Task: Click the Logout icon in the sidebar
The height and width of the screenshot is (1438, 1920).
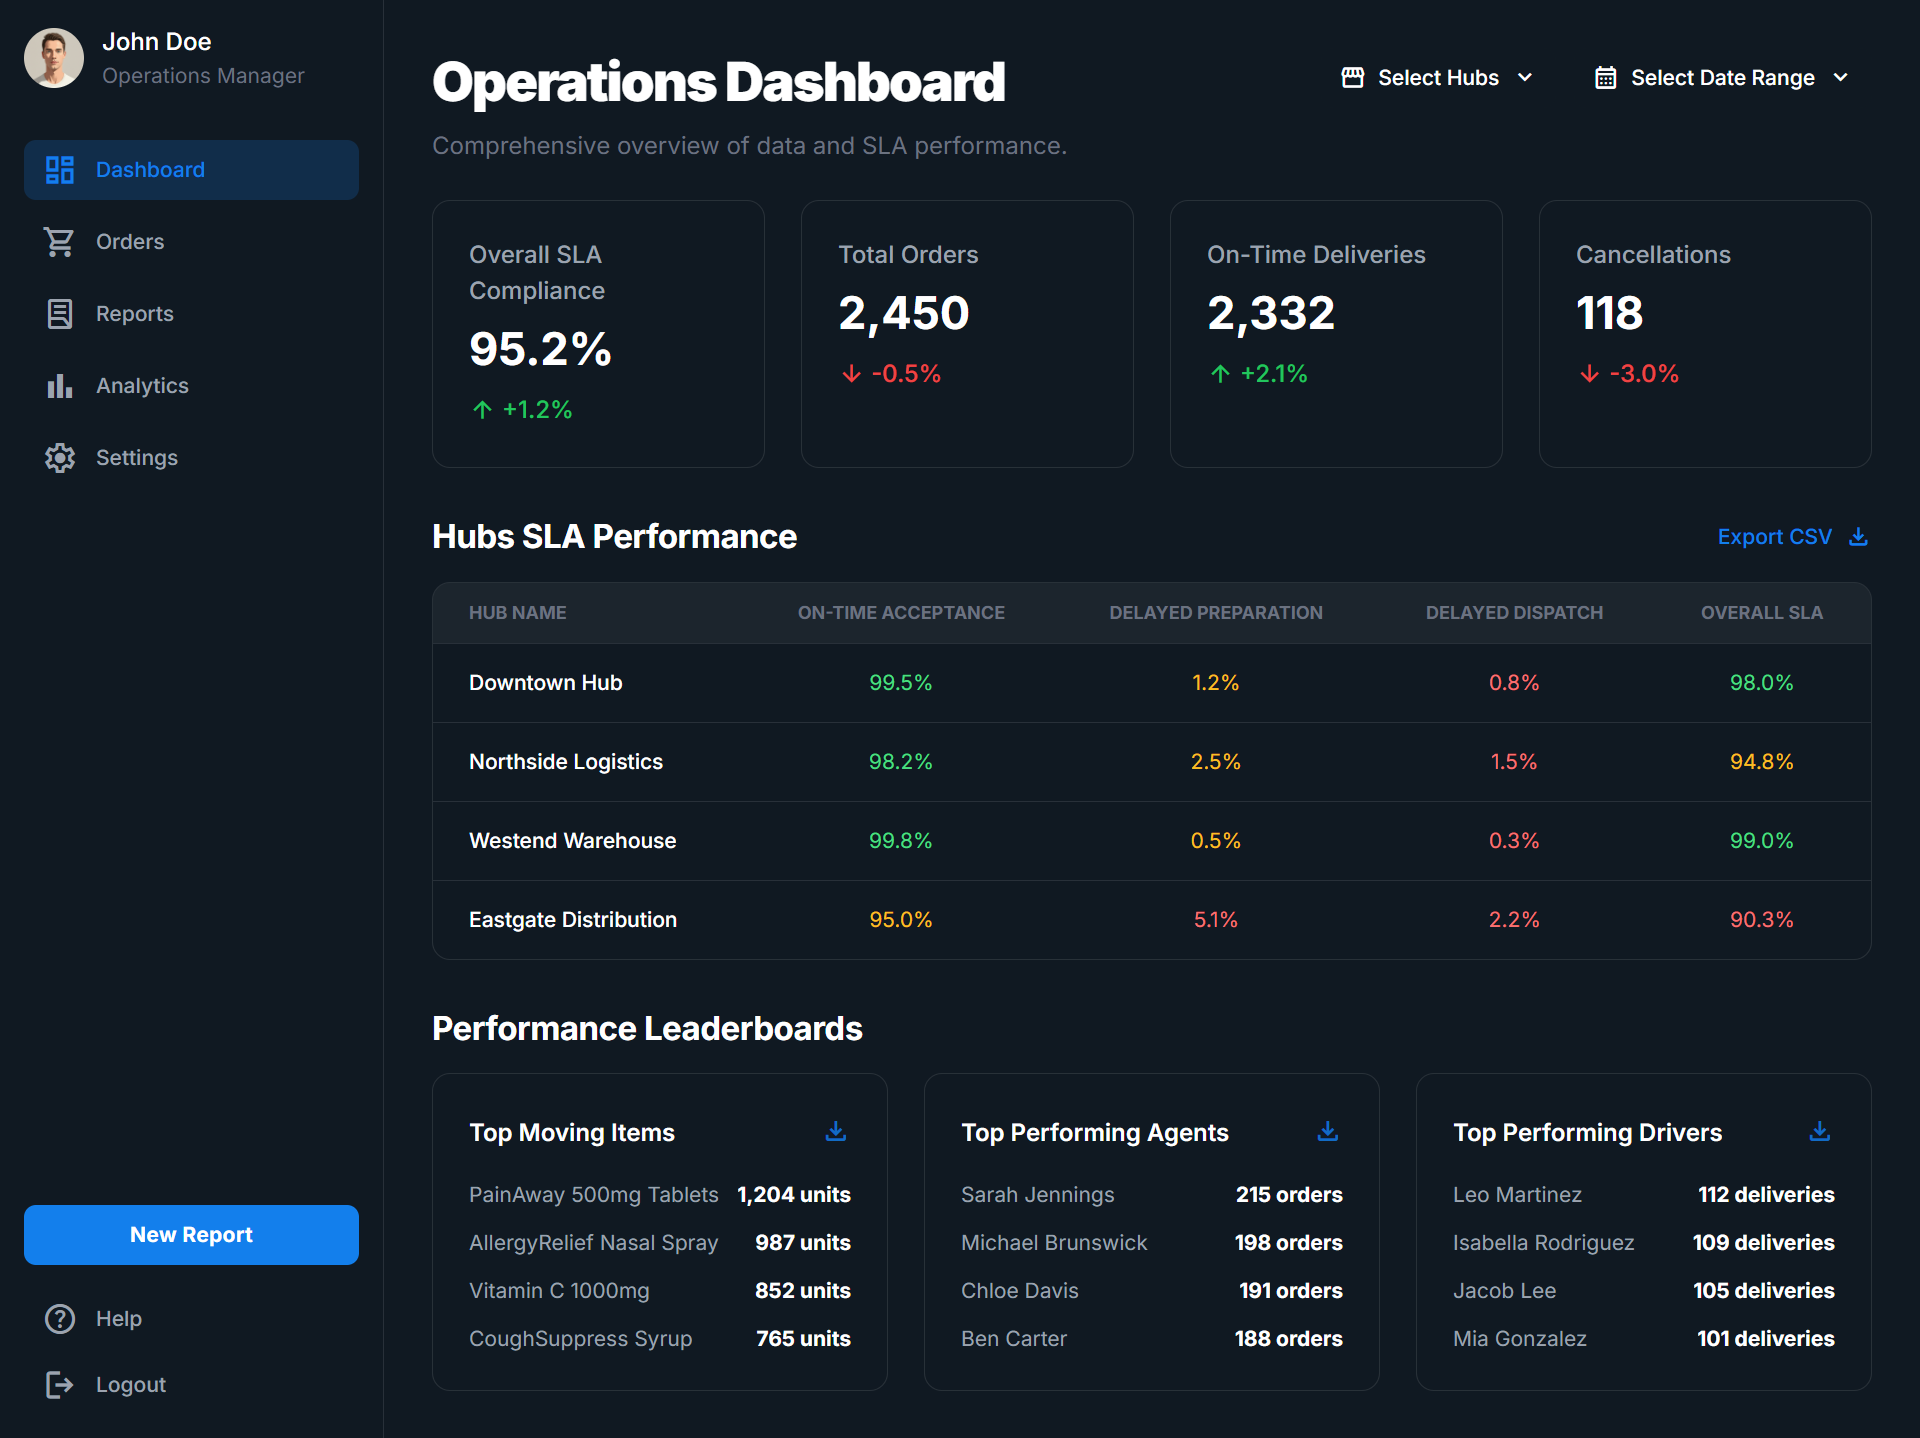Action: point(59,1384)
